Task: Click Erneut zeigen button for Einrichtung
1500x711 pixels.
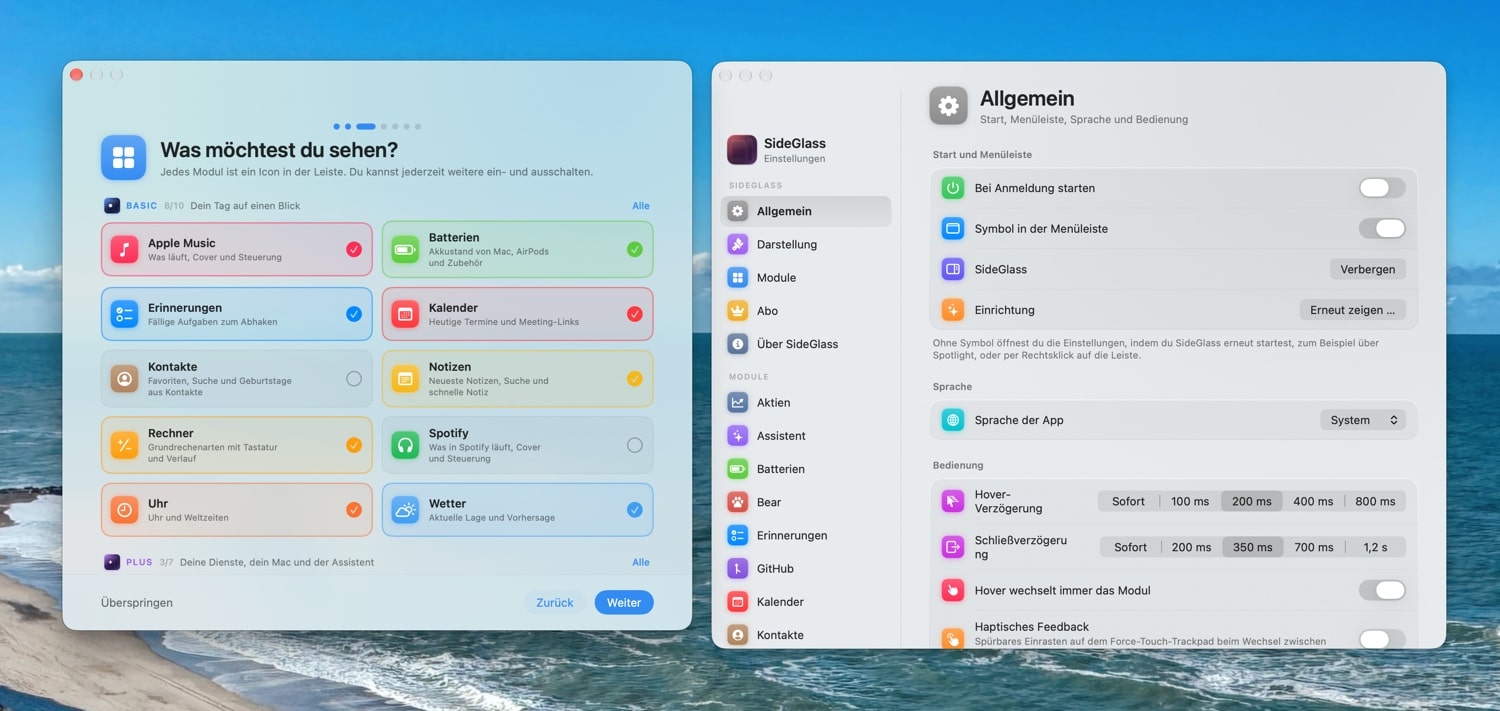Action: [x=1353, y=310]
